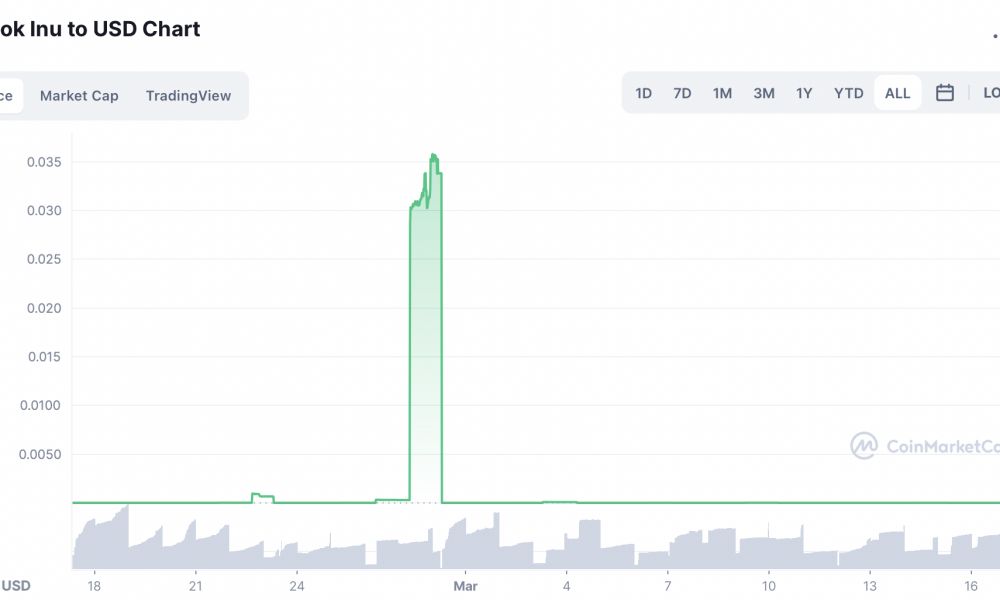
Task: Select the ALL time range
Action: (x=897, y=93)
